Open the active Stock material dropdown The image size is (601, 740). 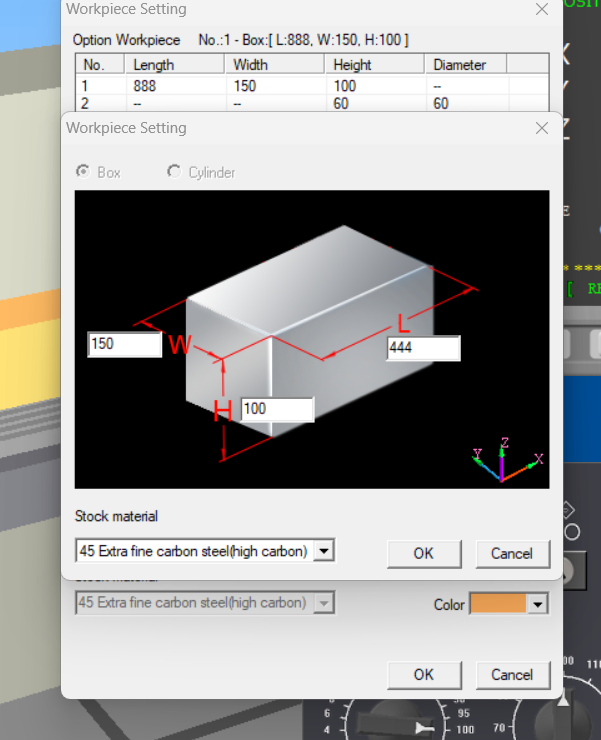(323, 551)
